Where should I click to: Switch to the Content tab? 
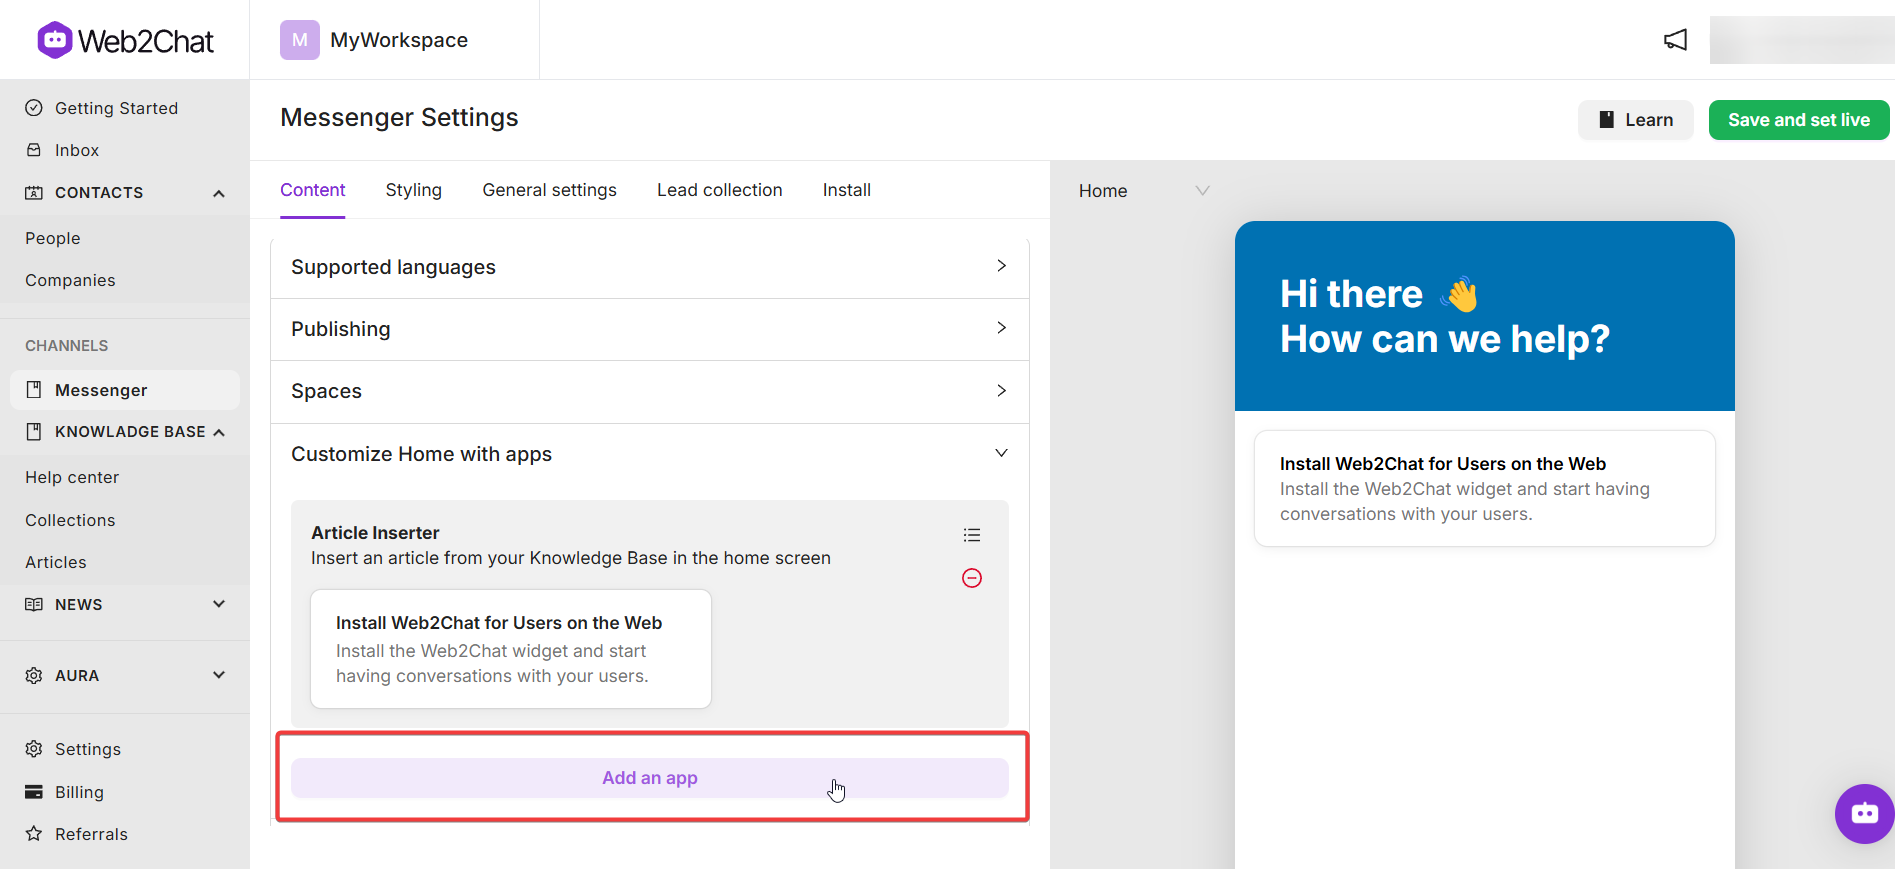(312, 190)
